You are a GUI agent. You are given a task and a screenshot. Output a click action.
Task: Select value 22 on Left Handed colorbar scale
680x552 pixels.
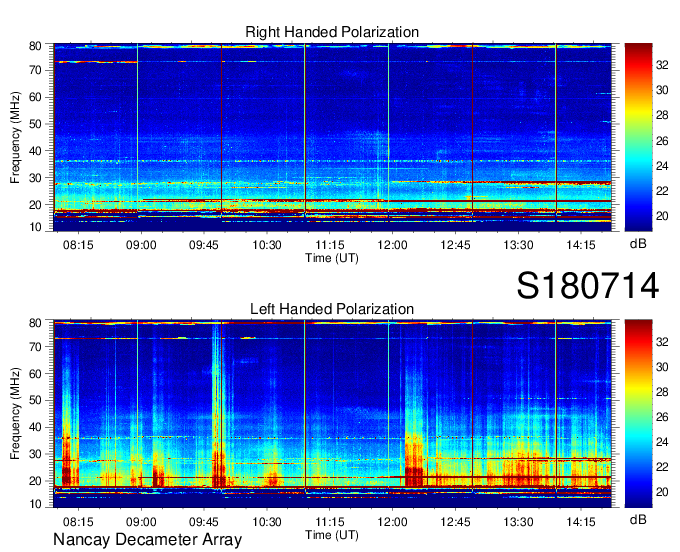[x=662, y=467]
